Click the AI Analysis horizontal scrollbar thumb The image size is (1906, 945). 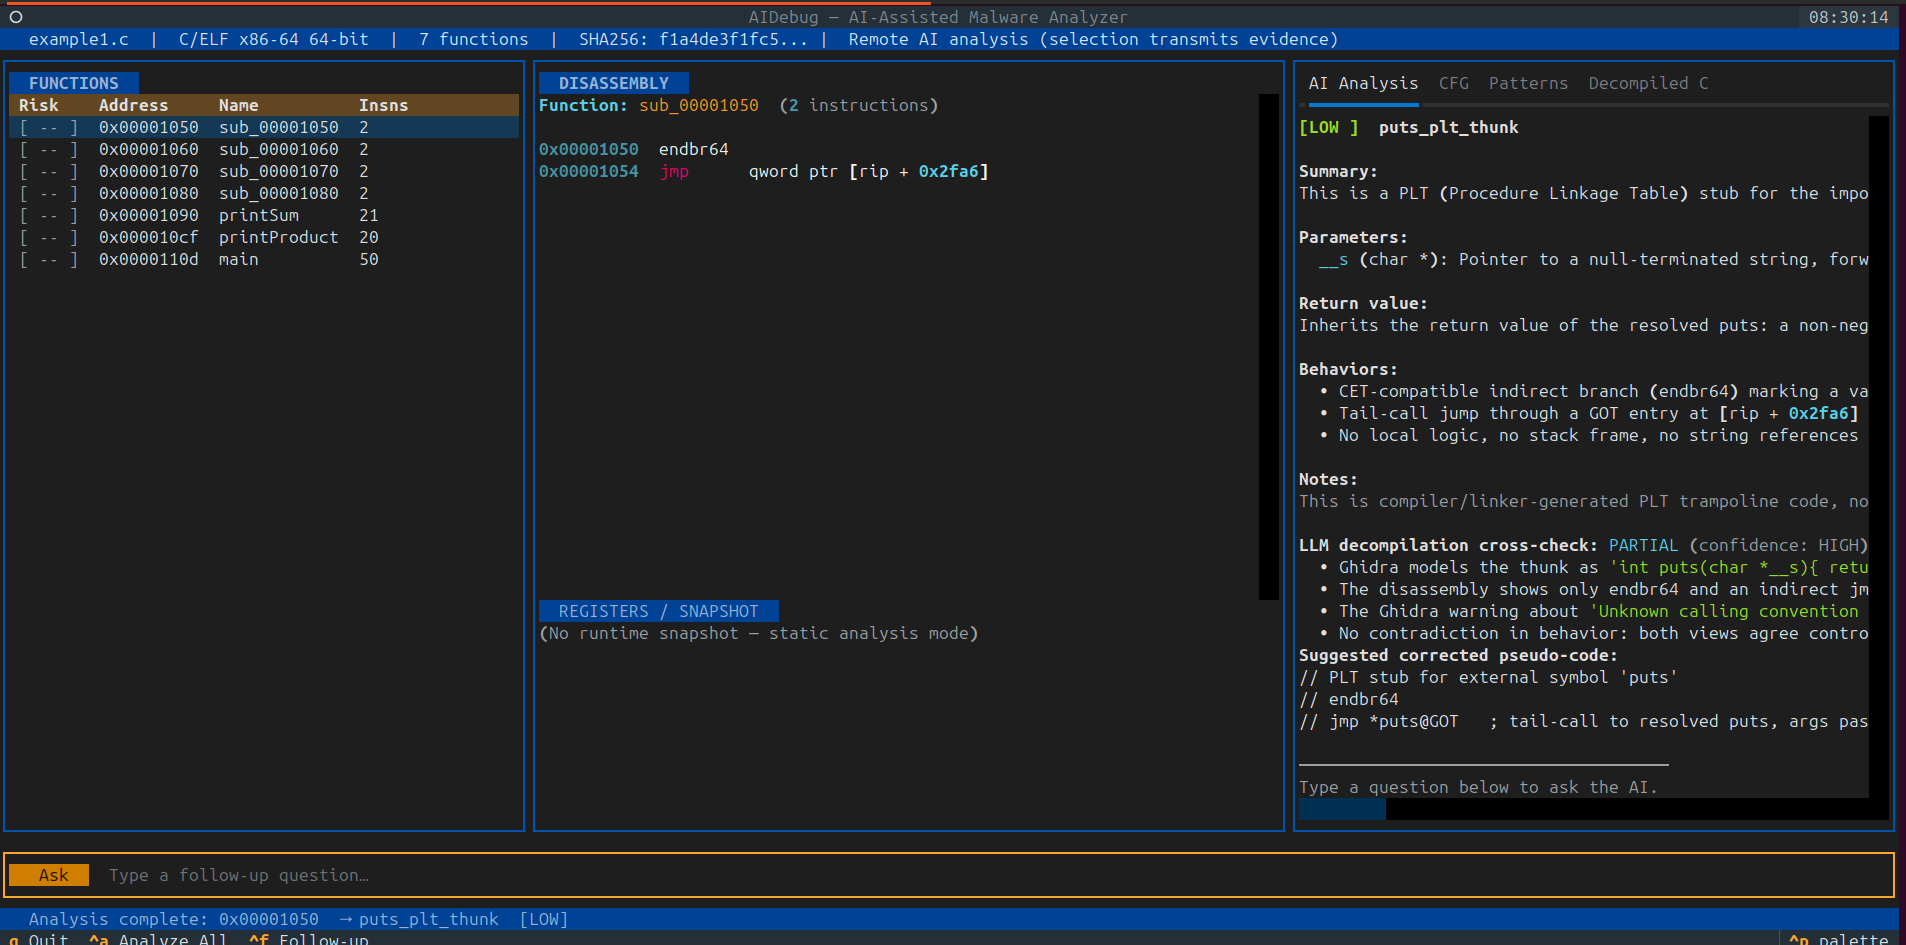pos(1342,810)
